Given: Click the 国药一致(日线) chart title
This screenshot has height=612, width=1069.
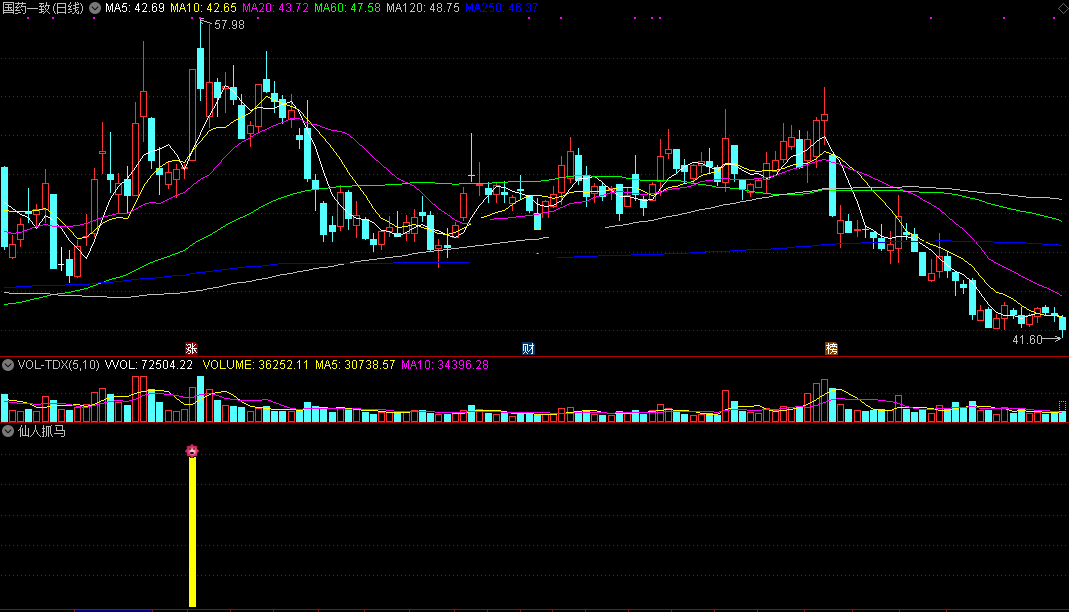Looking at the screenshot, I should (43, 8).
